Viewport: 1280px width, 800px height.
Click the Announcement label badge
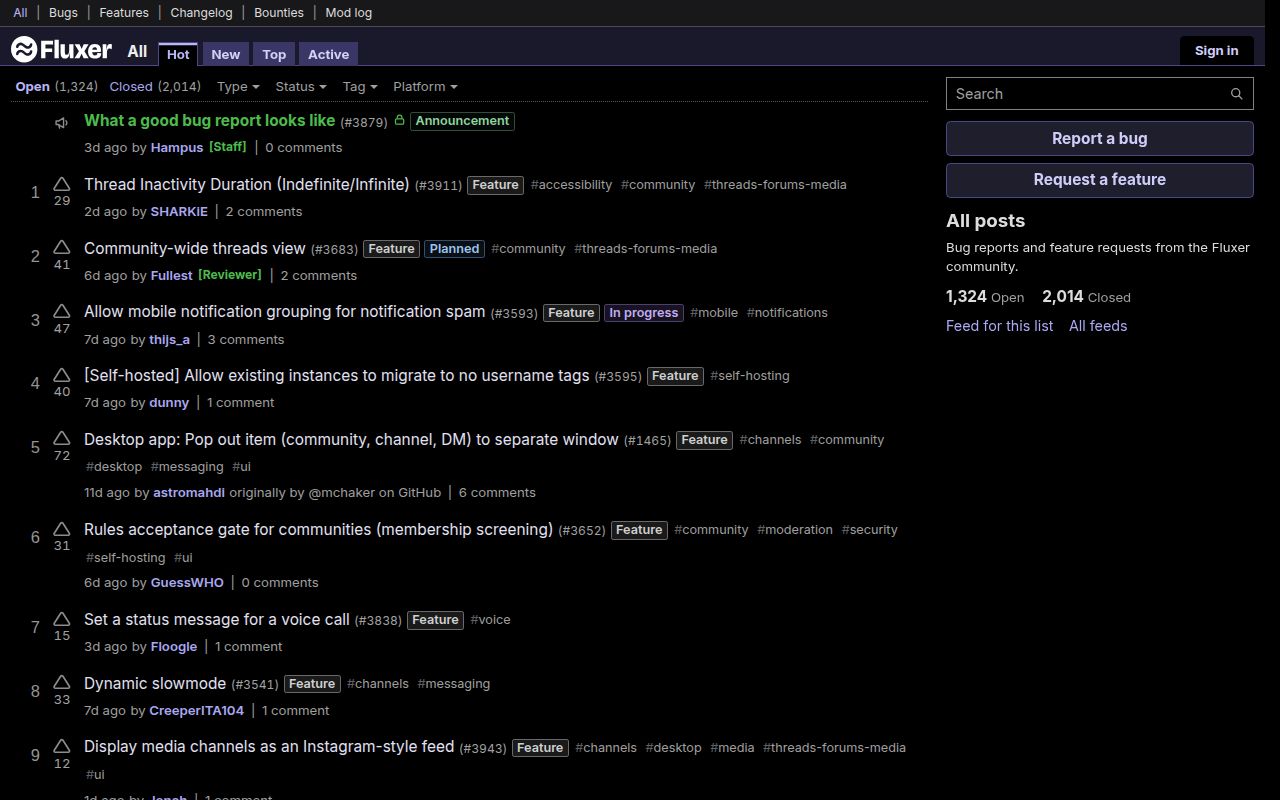462,121
